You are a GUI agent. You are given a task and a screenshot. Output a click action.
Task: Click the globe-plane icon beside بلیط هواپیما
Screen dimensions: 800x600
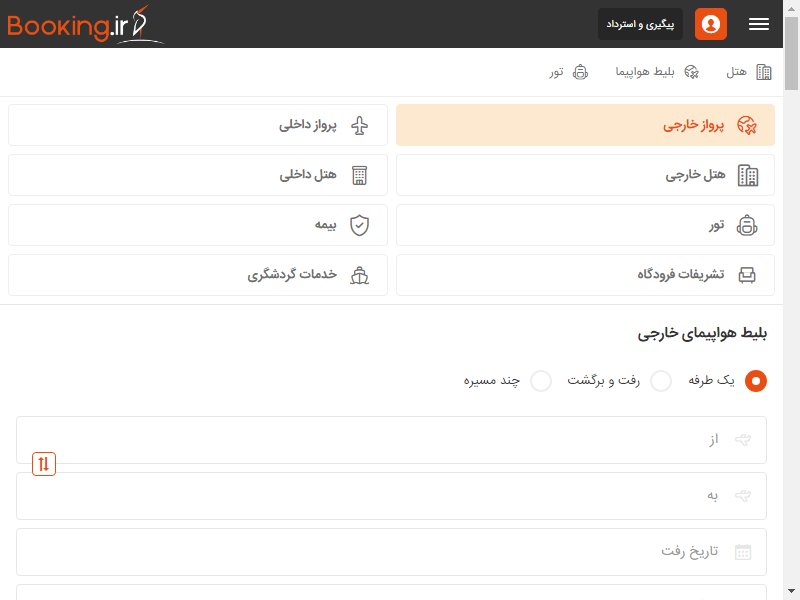click(691, 72)
